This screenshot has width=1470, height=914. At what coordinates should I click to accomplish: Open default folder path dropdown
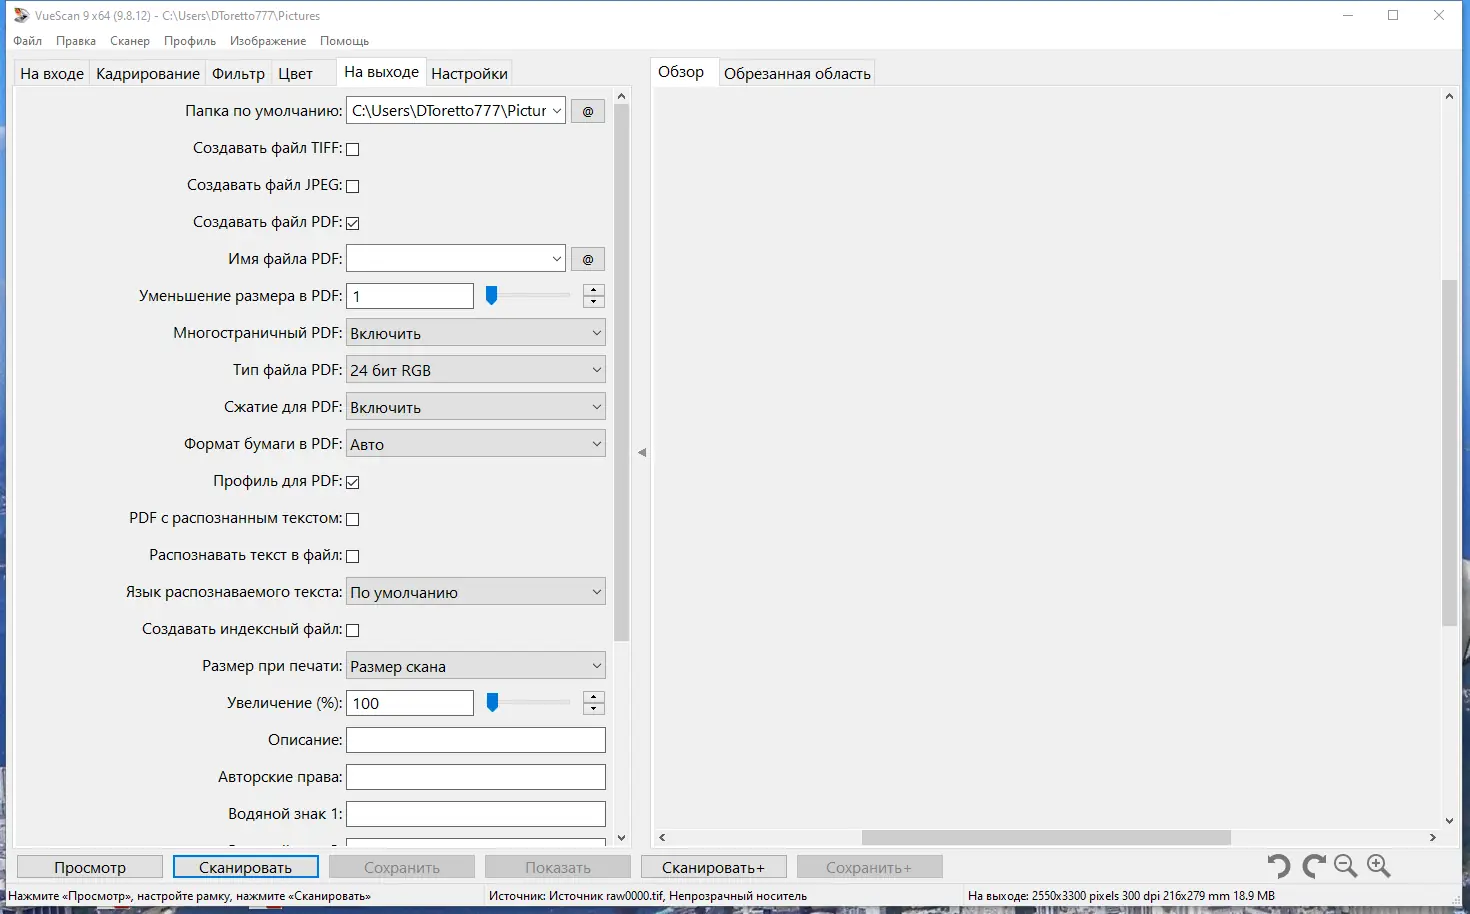(557, 111)
